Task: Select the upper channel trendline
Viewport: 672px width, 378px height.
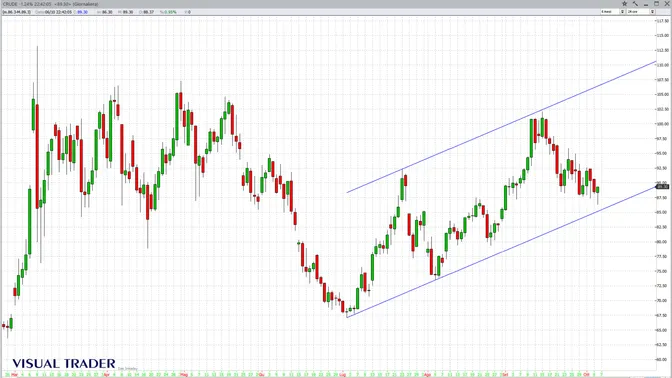Action: tap(501, 127)
